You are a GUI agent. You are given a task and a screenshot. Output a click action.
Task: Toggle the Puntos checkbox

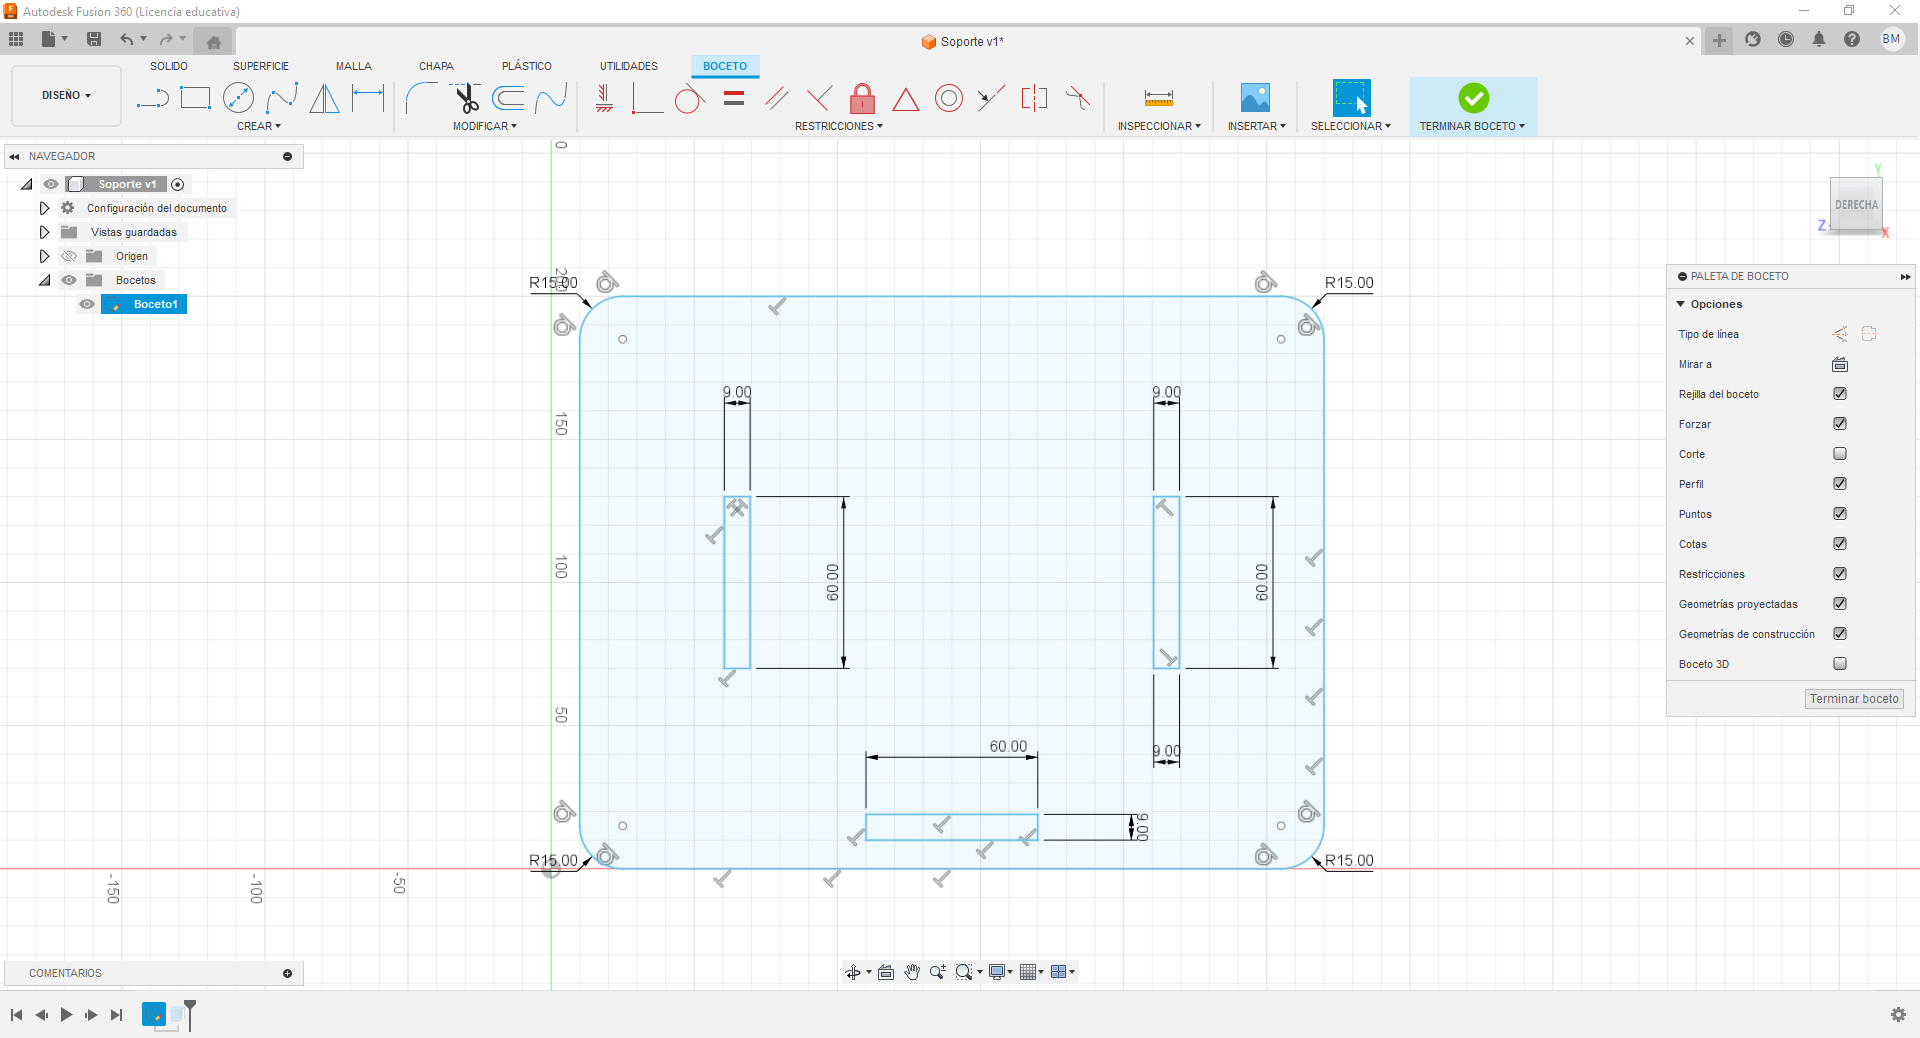[1840, 514]
